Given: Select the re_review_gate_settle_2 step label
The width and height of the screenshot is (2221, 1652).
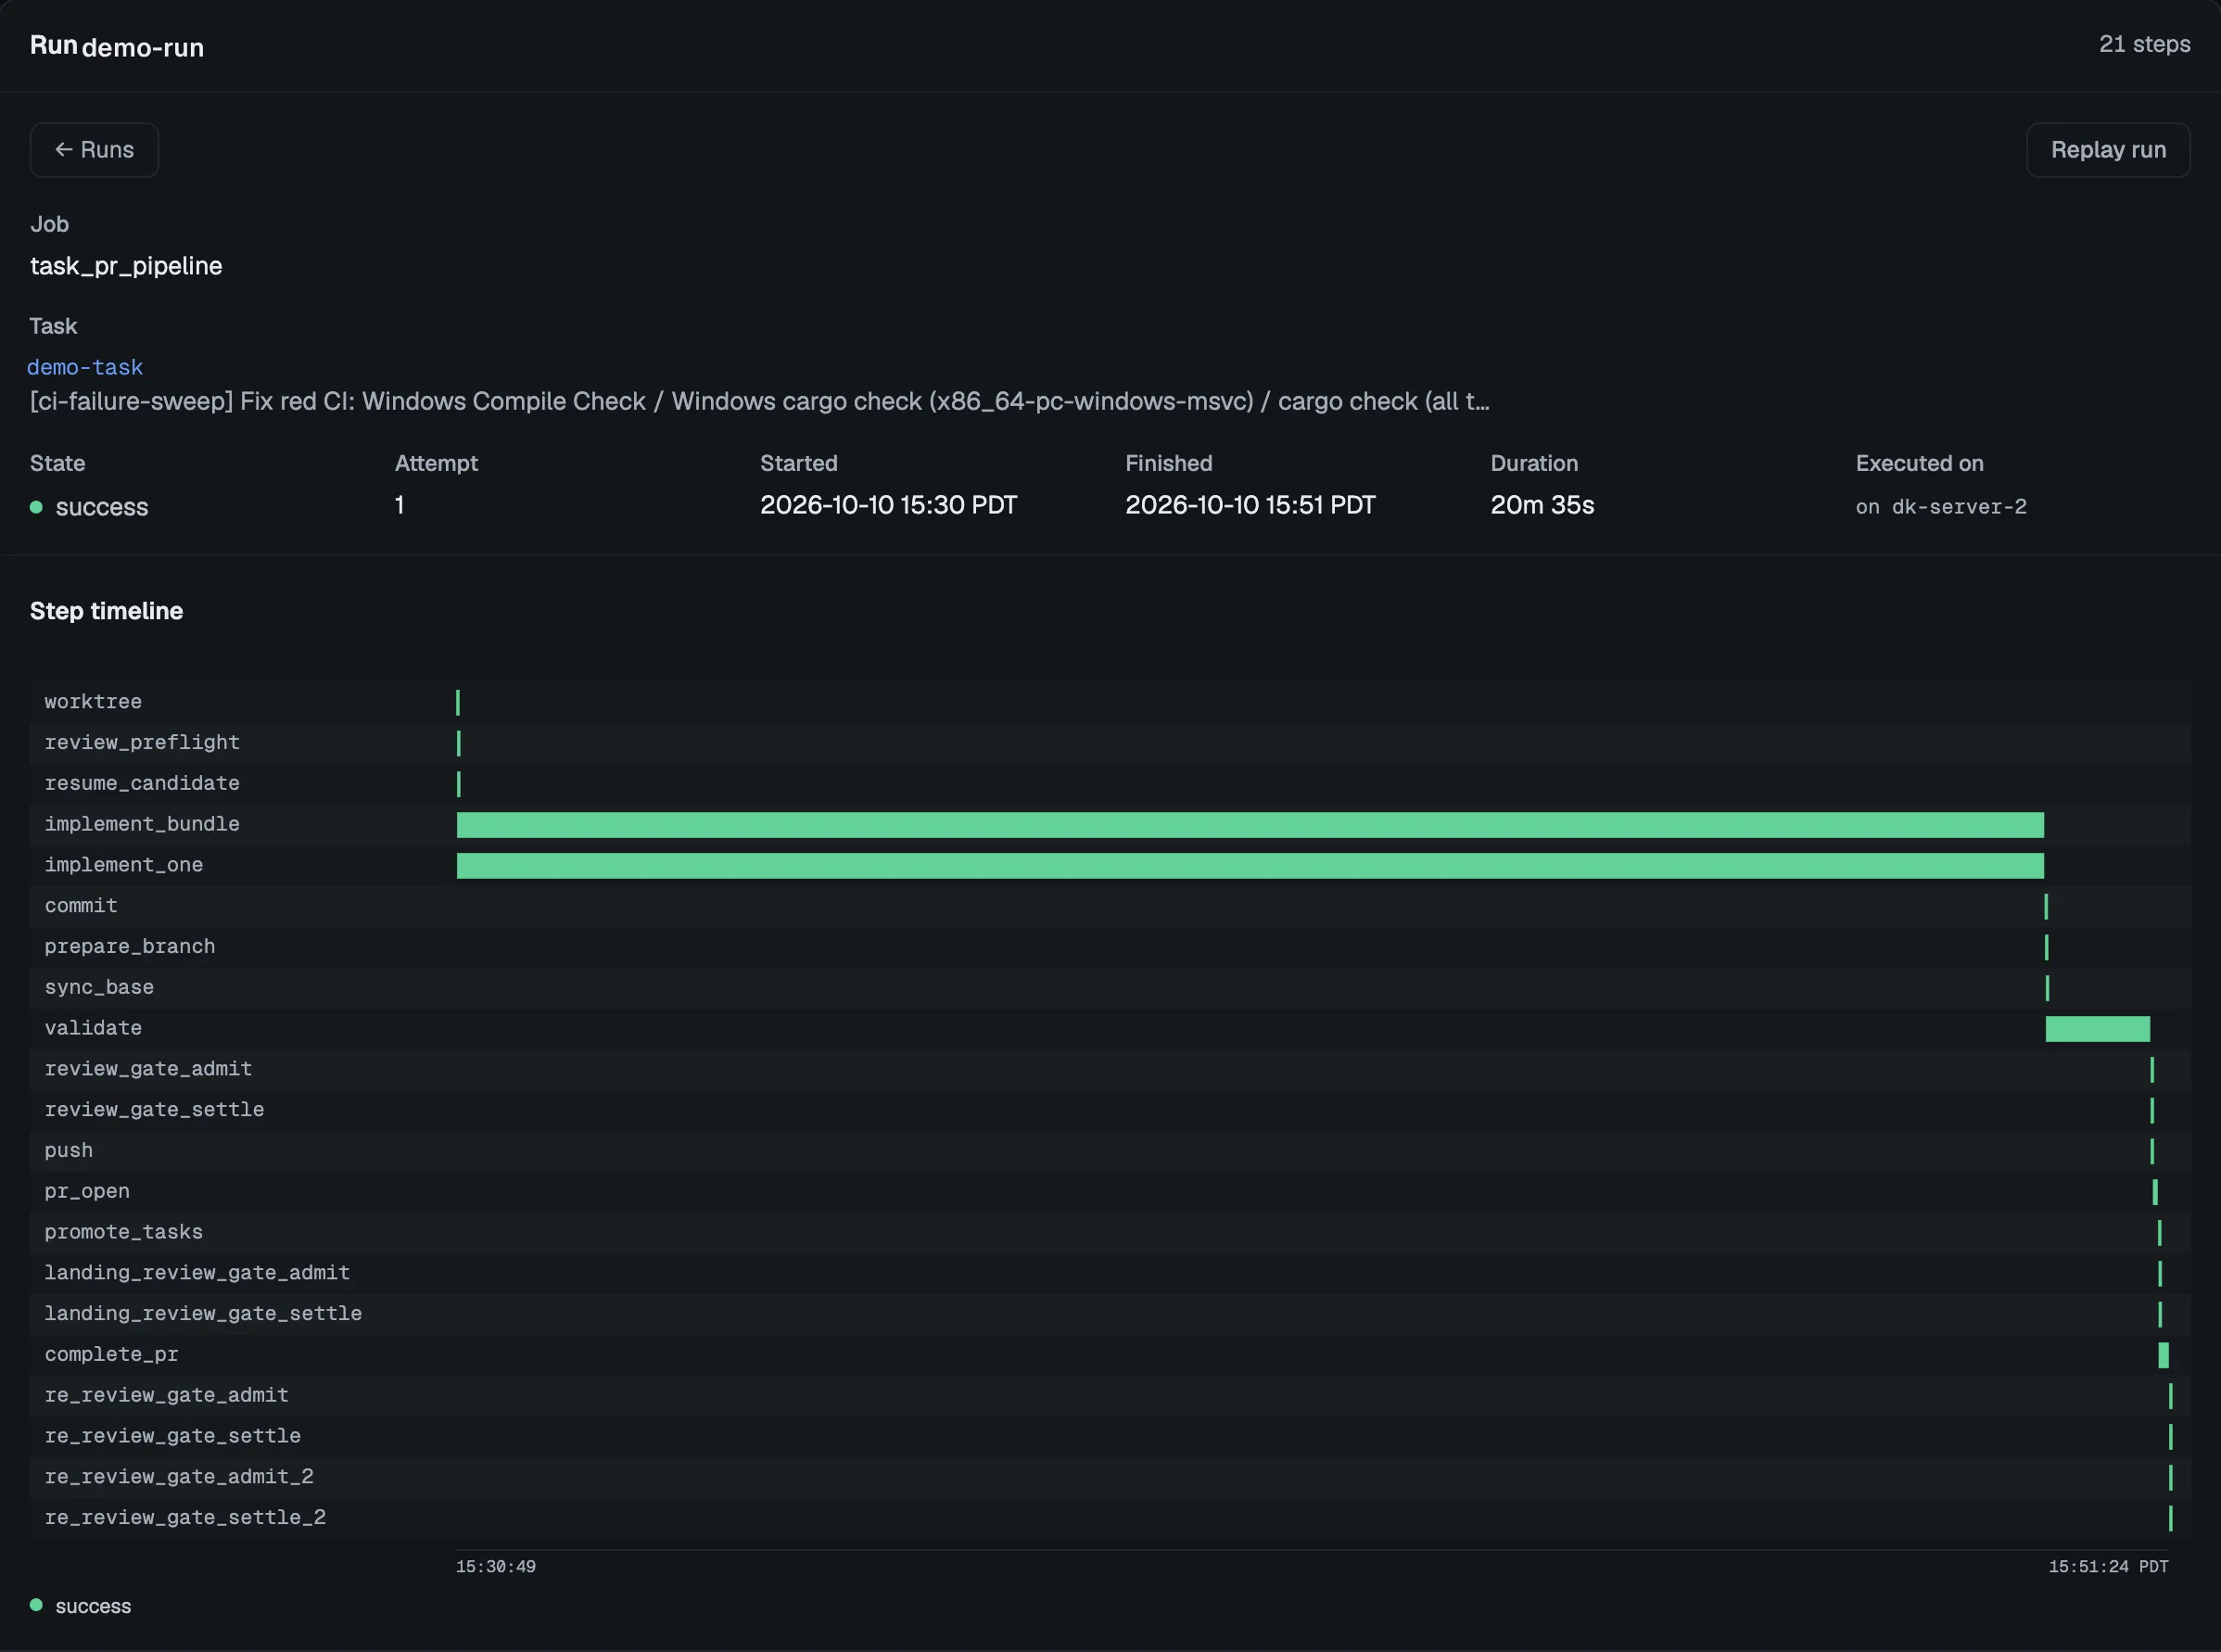Looking at the screenshot, I should tap(185, 1518).
